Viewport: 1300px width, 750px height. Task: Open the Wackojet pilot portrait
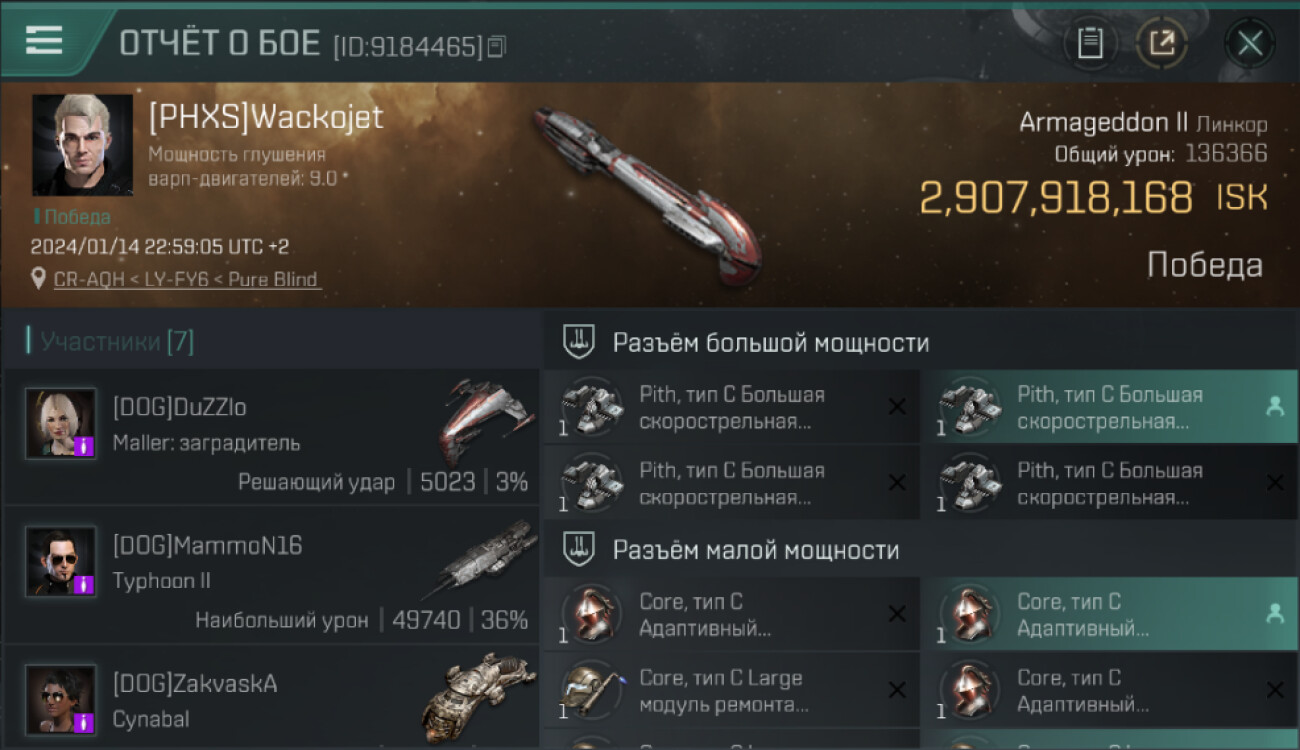pyautogui.click(x=82, y=145)
